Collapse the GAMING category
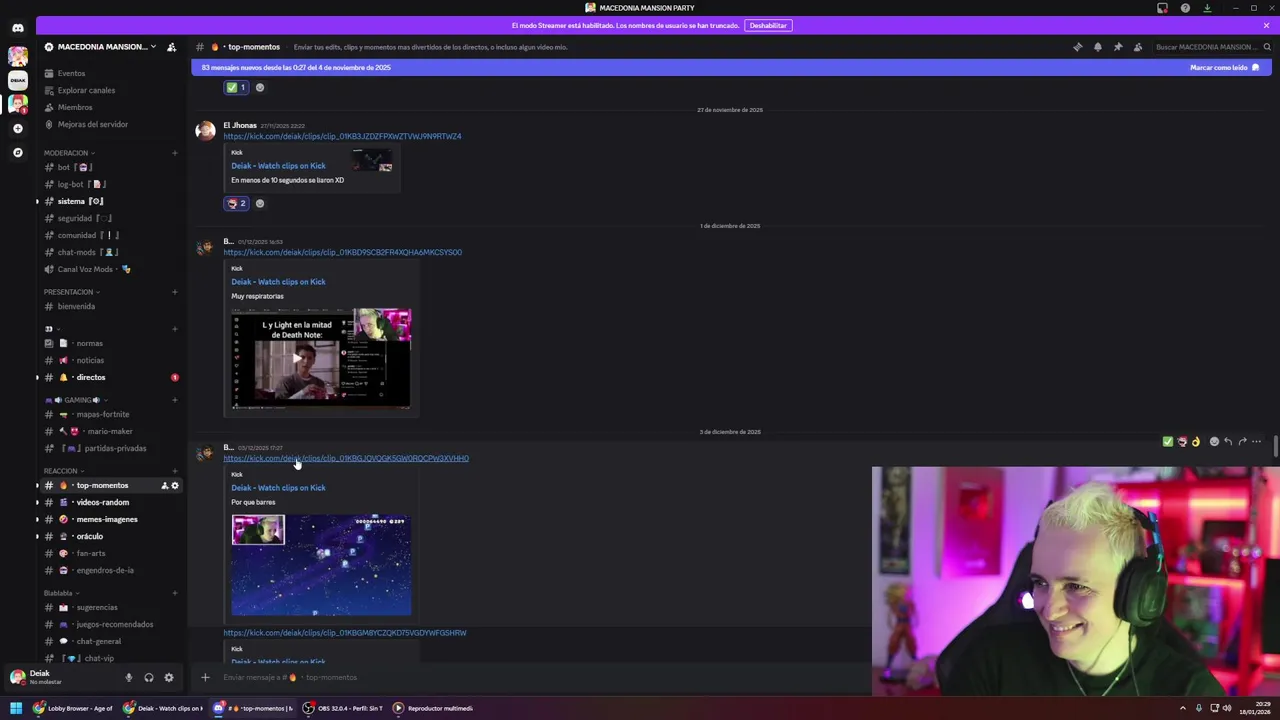Image resolution: width=1280 pixels, height=720 pixels. tap(75, 400)
